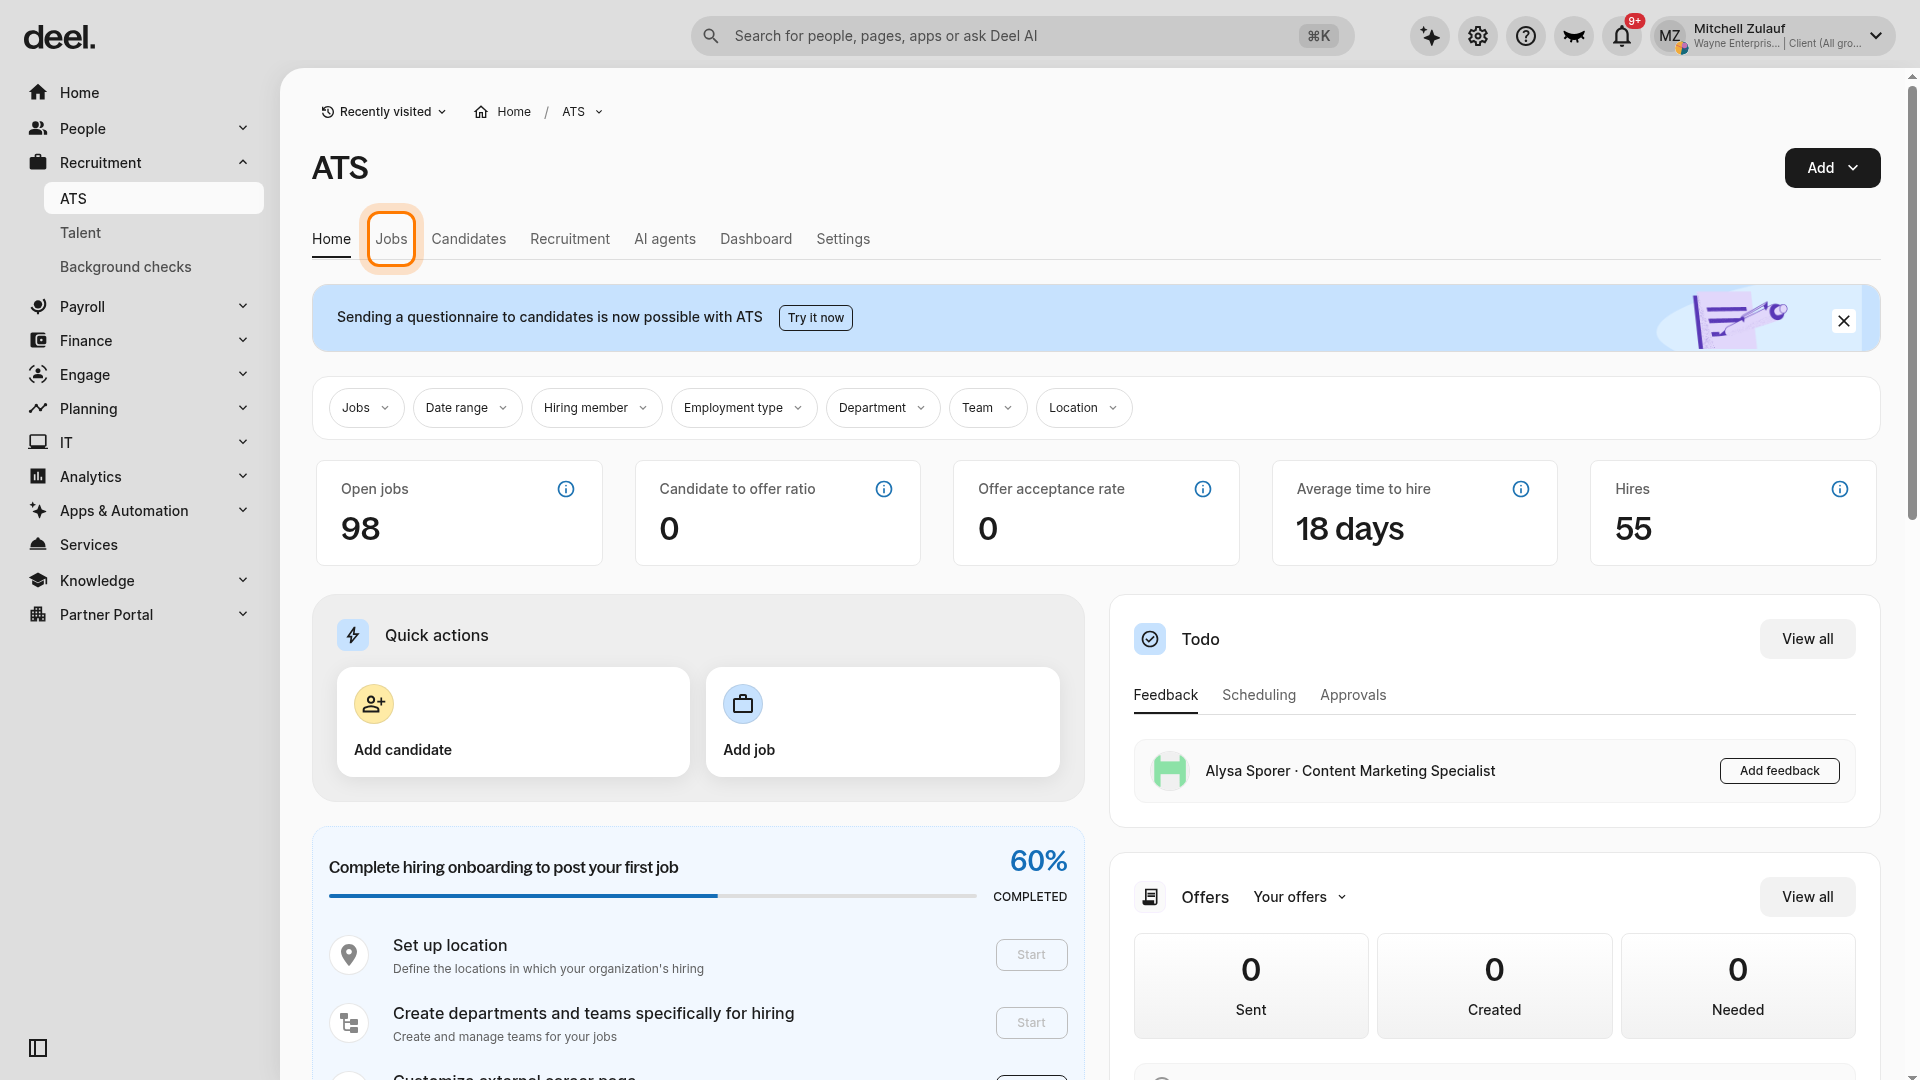Expand the account switcher chevron
Screen dimensions: 1920x1080
(1876, 36)
